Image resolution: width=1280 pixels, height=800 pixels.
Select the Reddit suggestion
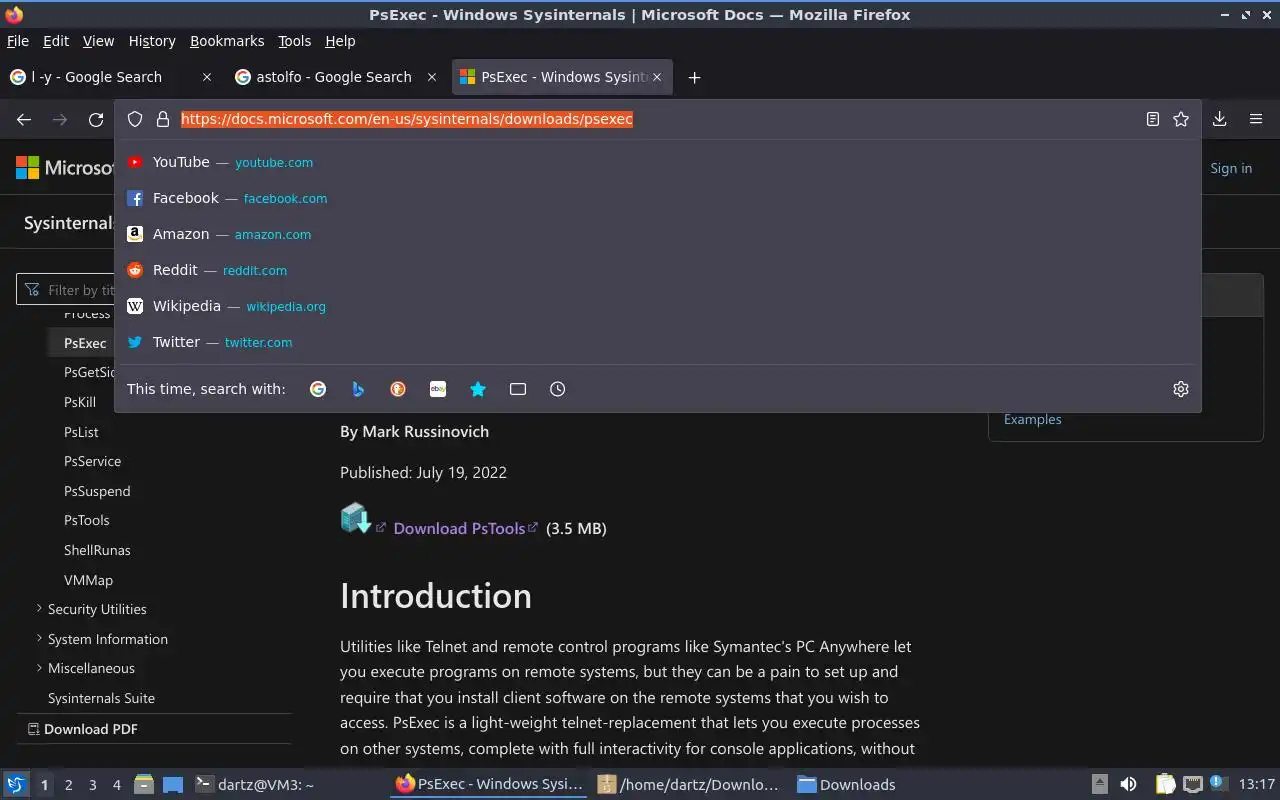pos(658,270)
